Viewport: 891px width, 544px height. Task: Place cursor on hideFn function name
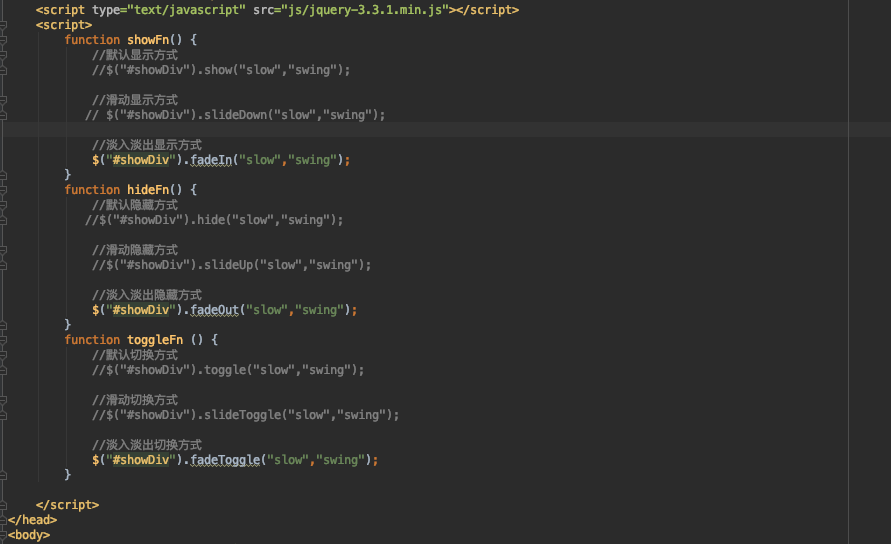(148, 190)
